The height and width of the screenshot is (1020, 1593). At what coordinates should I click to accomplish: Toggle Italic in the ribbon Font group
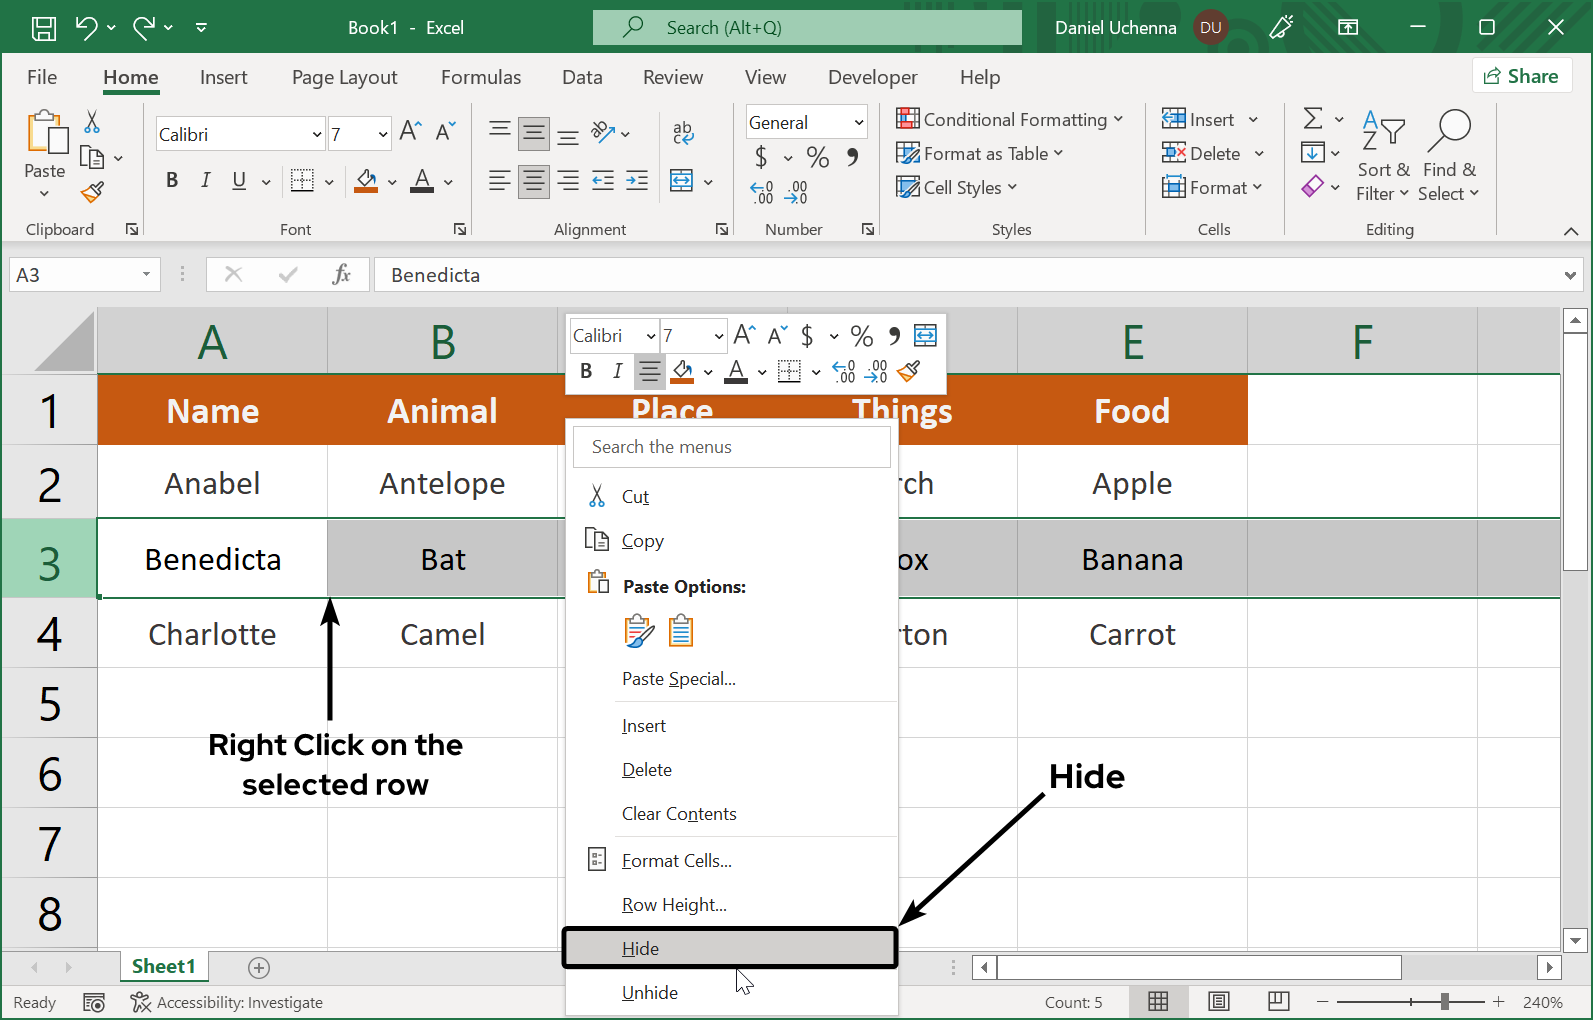pos(205,180)
